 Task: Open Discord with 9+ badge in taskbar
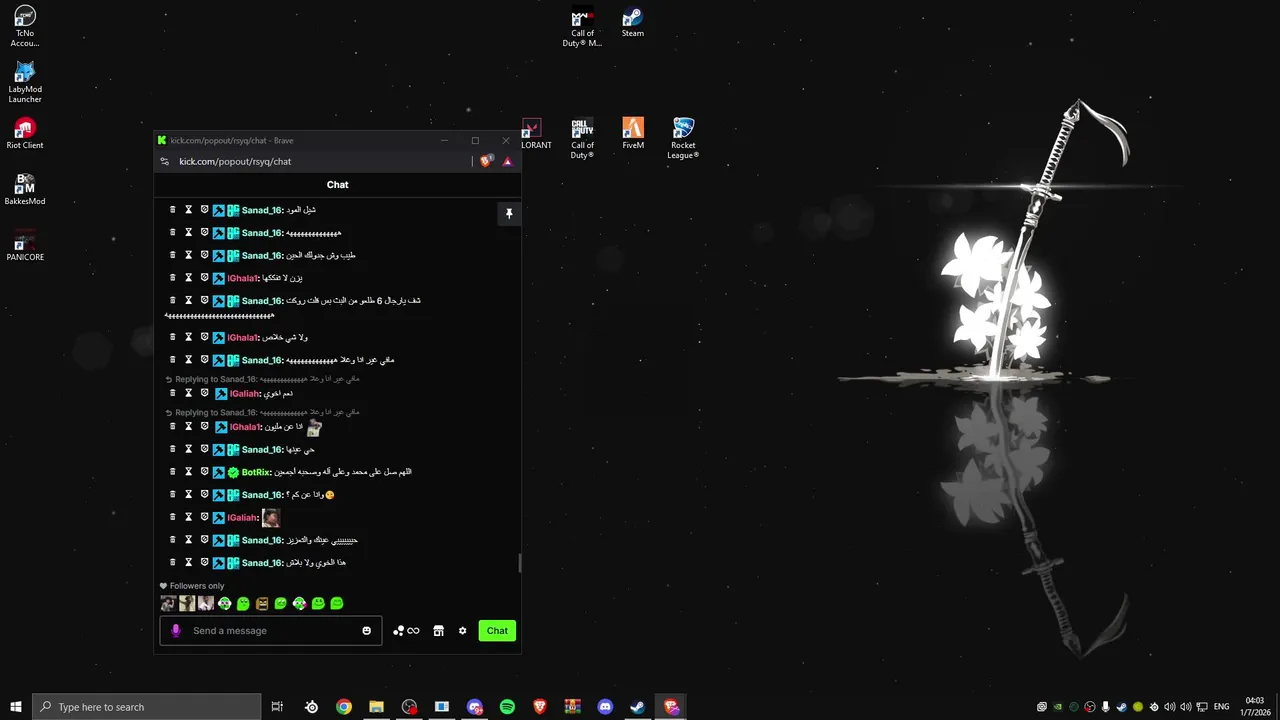tap(475, 707)
